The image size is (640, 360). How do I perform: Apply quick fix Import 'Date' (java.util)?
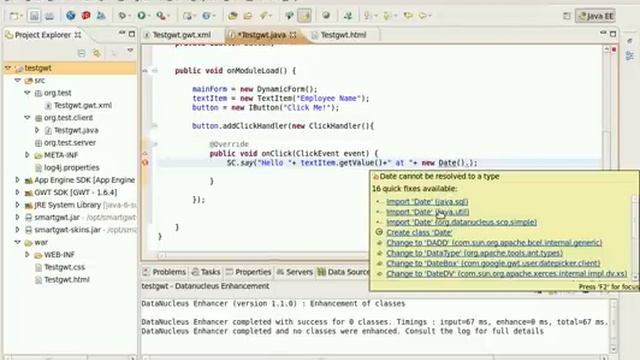[427, 212]
